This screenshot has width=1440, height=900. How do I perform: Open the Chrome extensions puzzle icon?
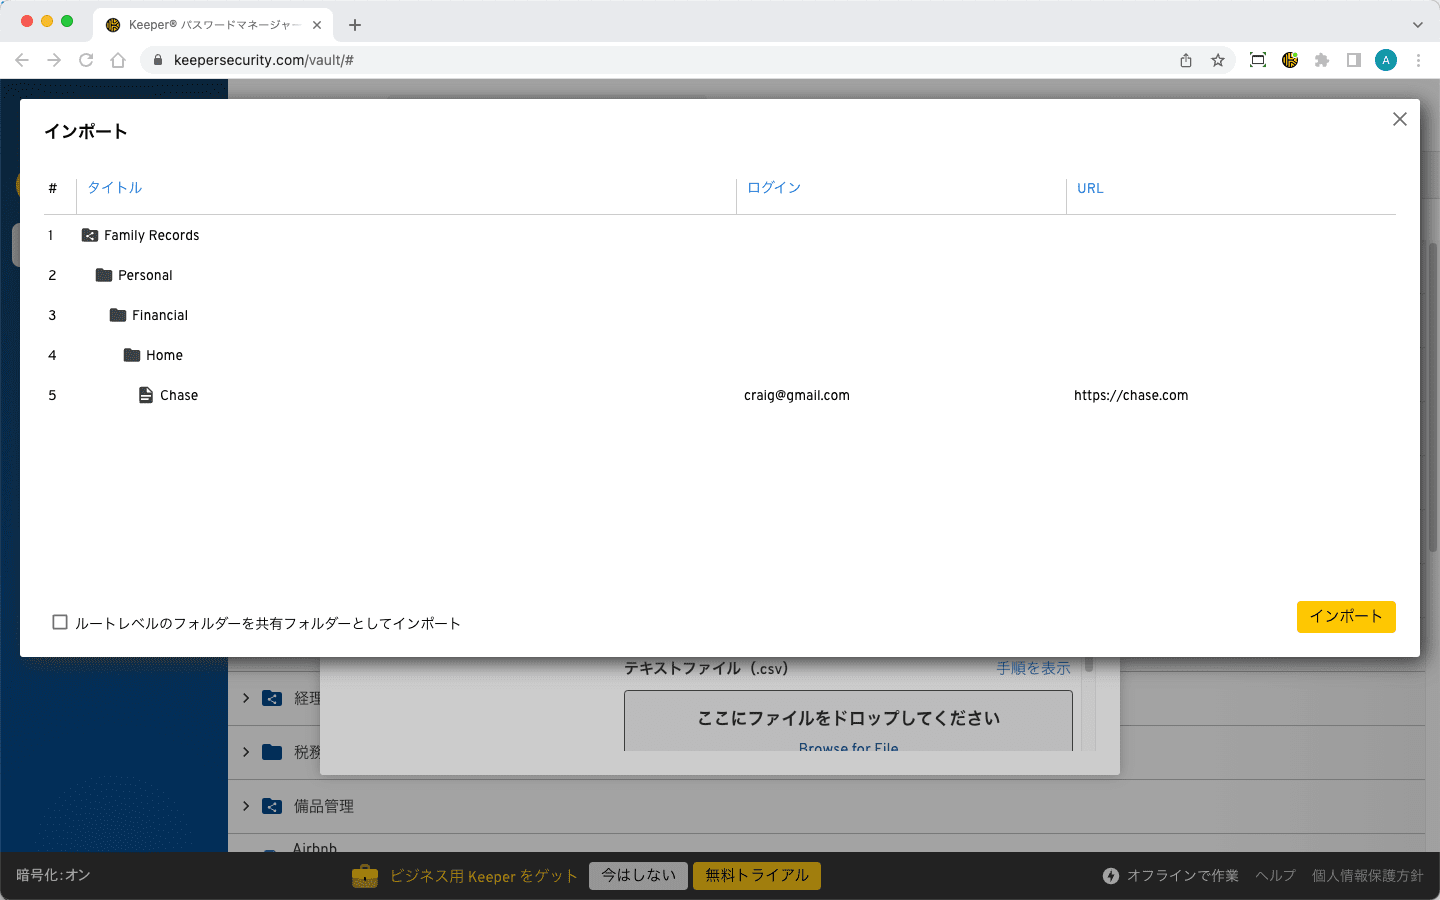click(x=1322, y=60)
